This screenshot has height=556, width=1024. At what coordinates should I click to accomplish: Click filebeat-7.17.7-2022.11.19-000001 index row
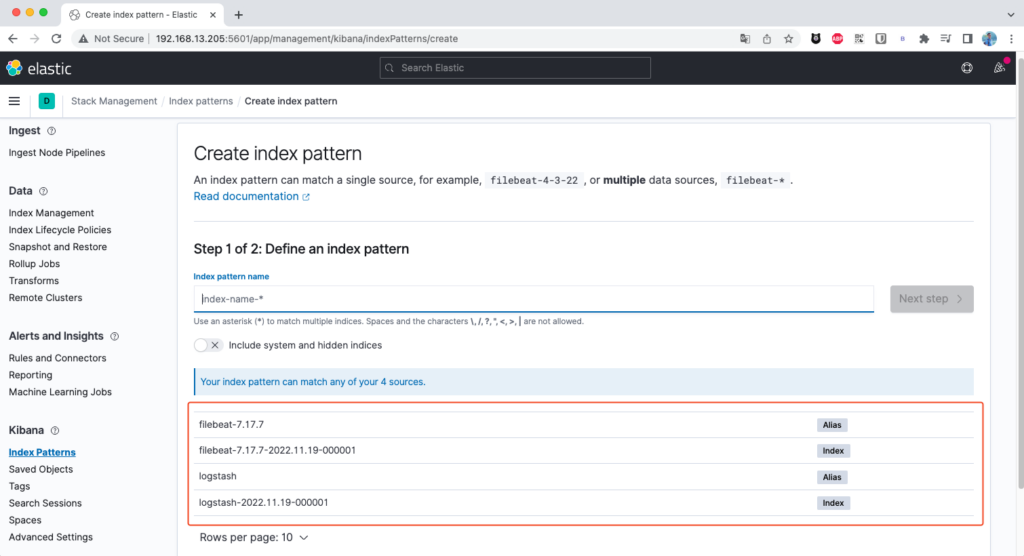(584, 451)
